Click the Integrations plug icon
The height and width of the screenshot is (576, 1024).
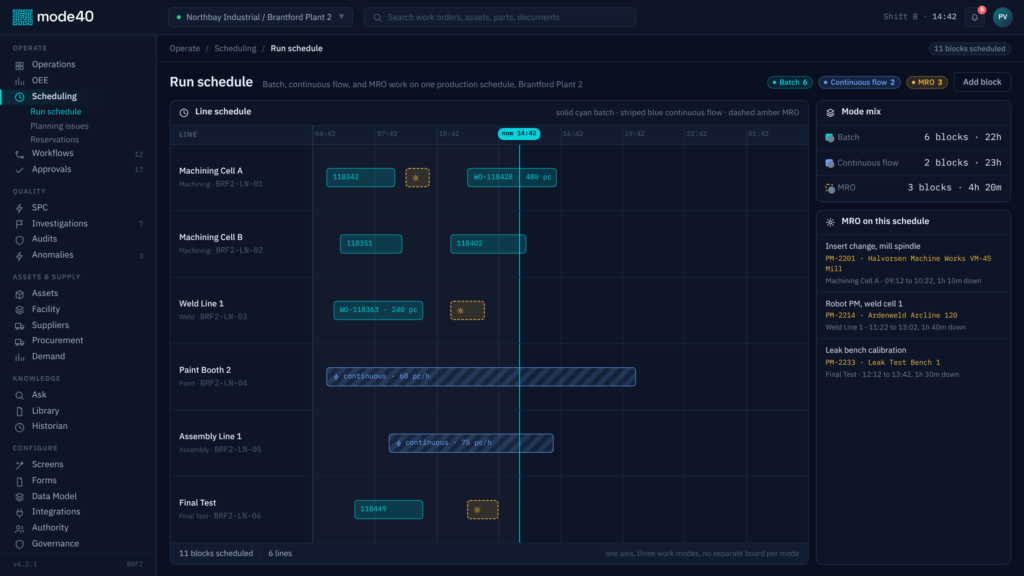[20, 513]
